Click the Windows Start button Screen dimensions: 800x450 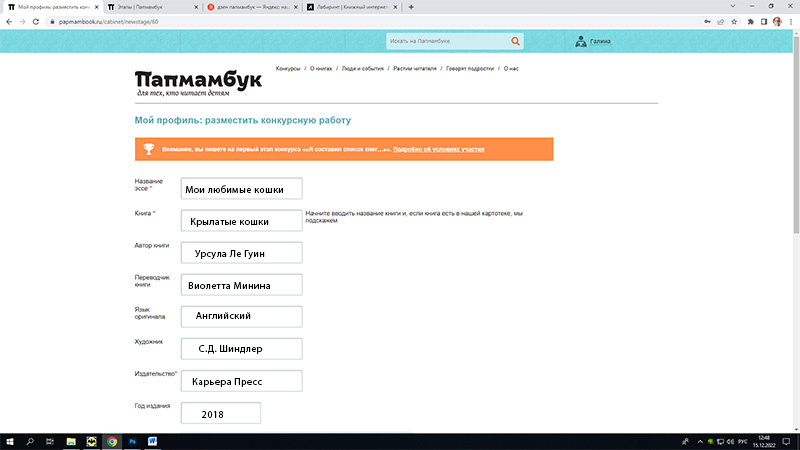[9, 440]
